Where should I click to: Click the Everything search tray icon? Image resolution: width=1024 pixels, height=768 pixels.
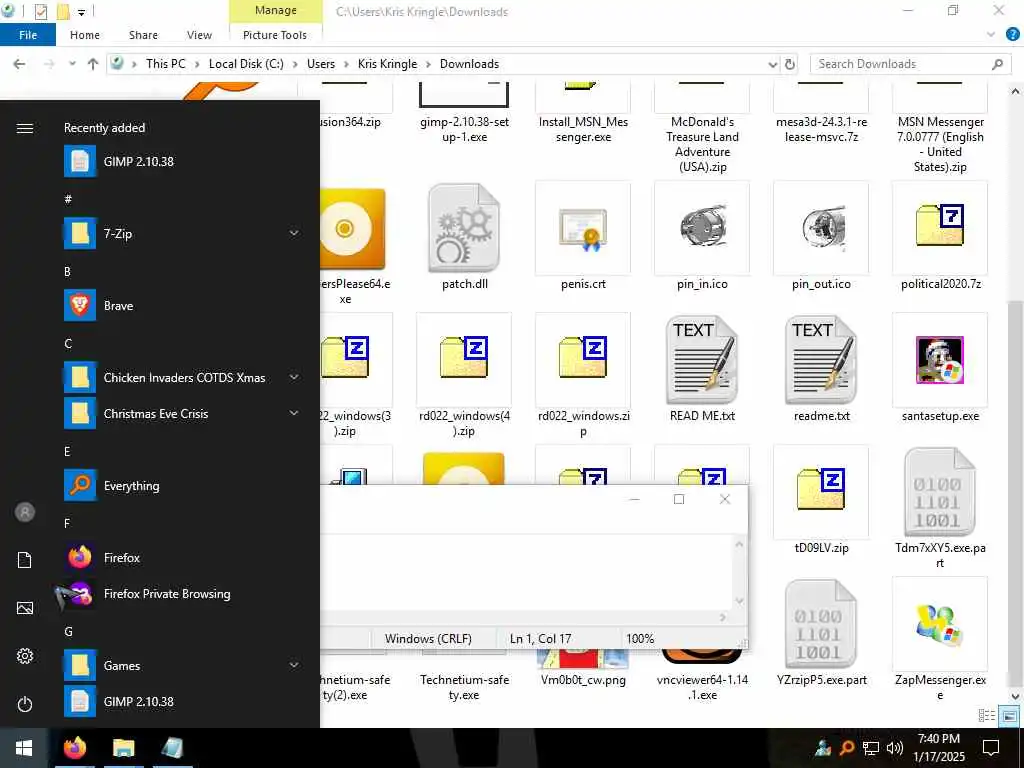847,748
